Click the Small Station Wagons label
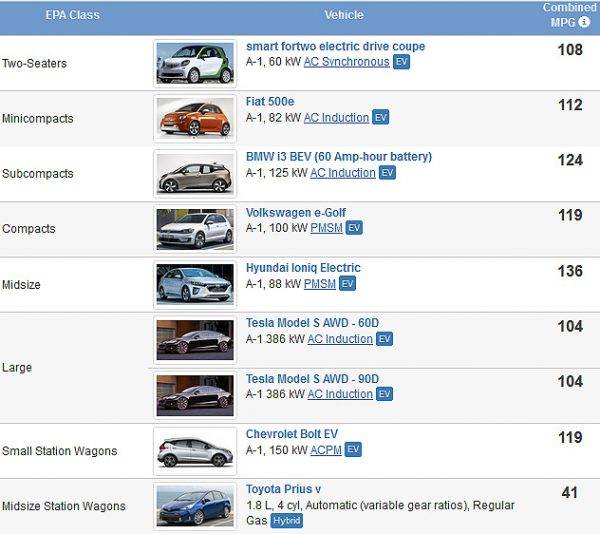Image resolution: width=600 pixels, height=534 pixels. pos(60,451)
